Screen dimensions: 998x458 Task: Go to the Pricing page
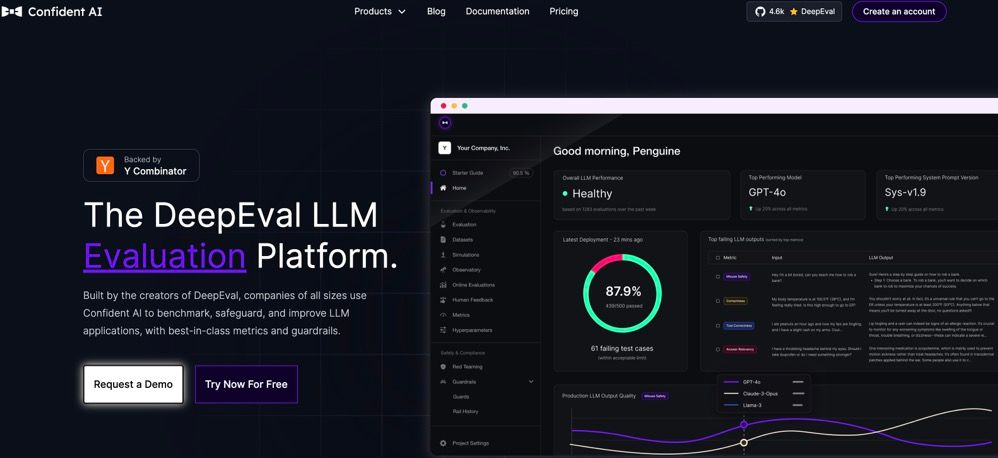[564, 11]
